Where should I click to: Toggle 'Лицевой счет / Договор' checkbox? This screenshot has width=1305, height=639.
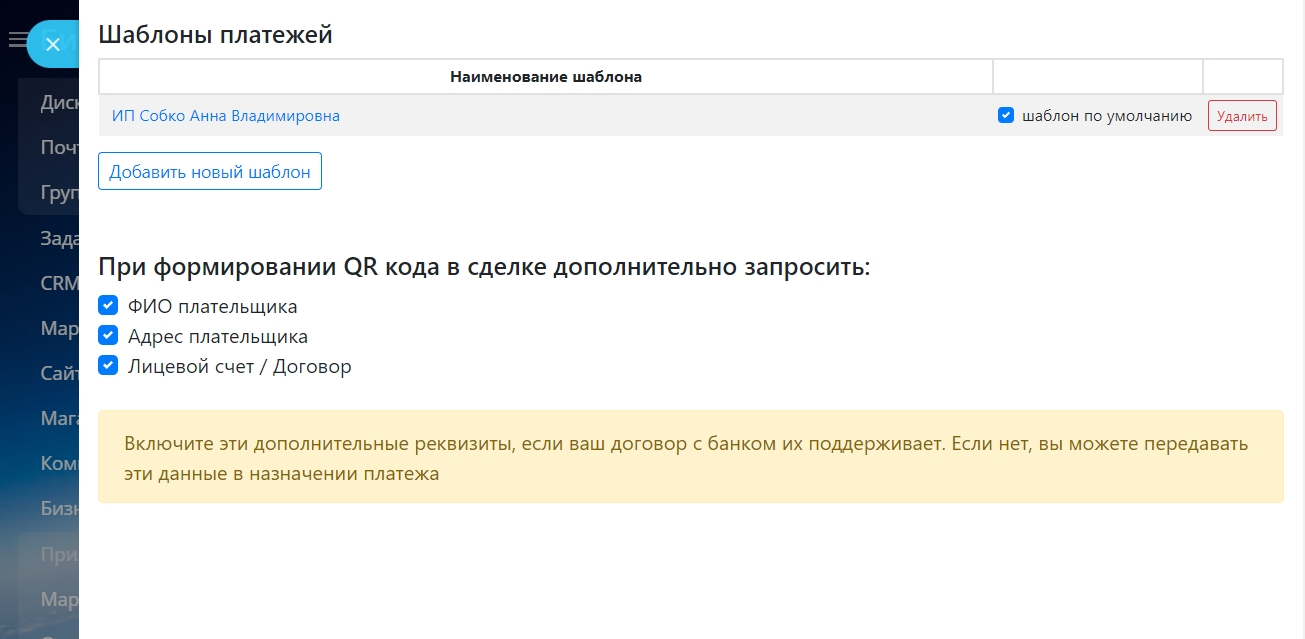109,366
